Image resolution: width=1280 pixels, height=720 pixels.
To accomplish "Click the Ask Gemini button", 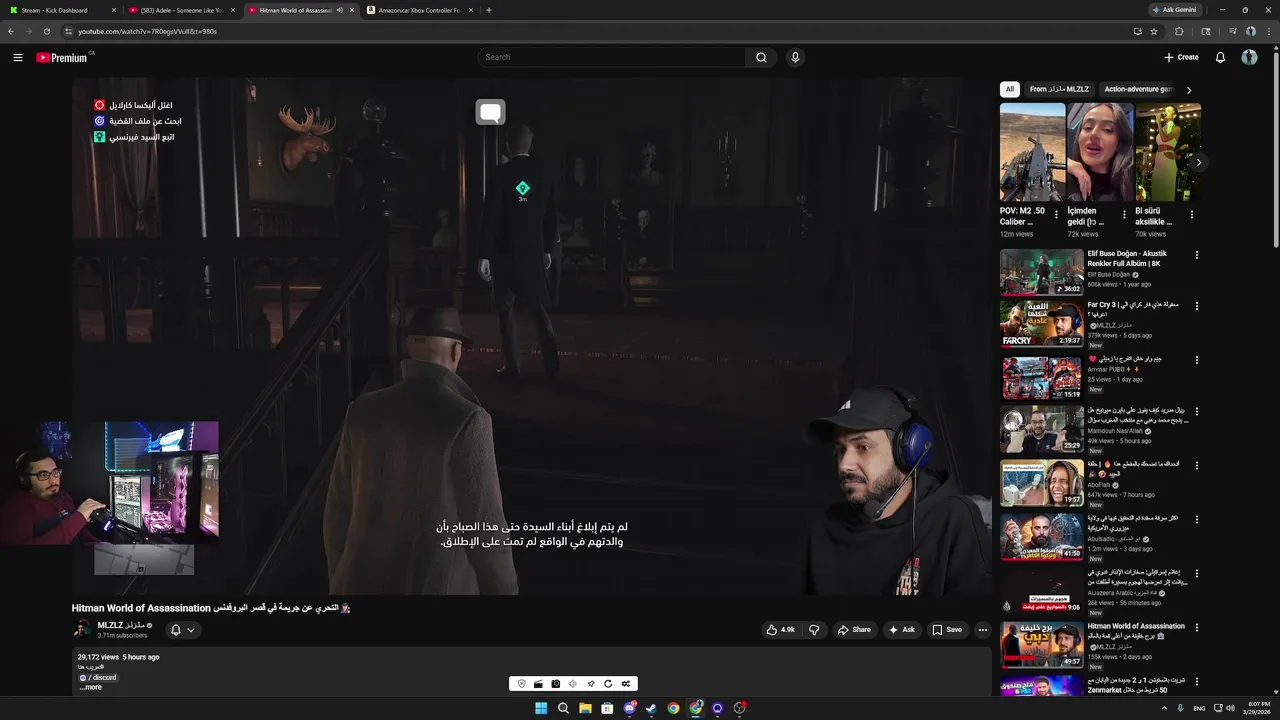I will pos(1174,10).
